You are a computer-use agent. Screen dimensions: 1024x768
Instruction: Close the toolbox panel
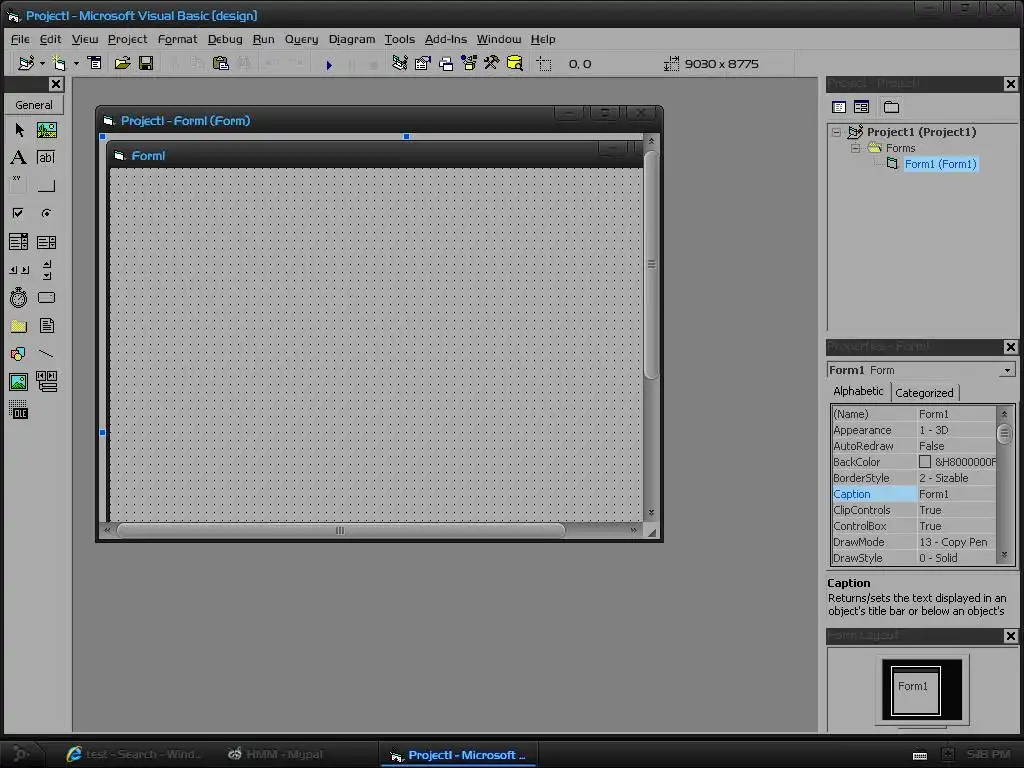(x=56, y=84)
